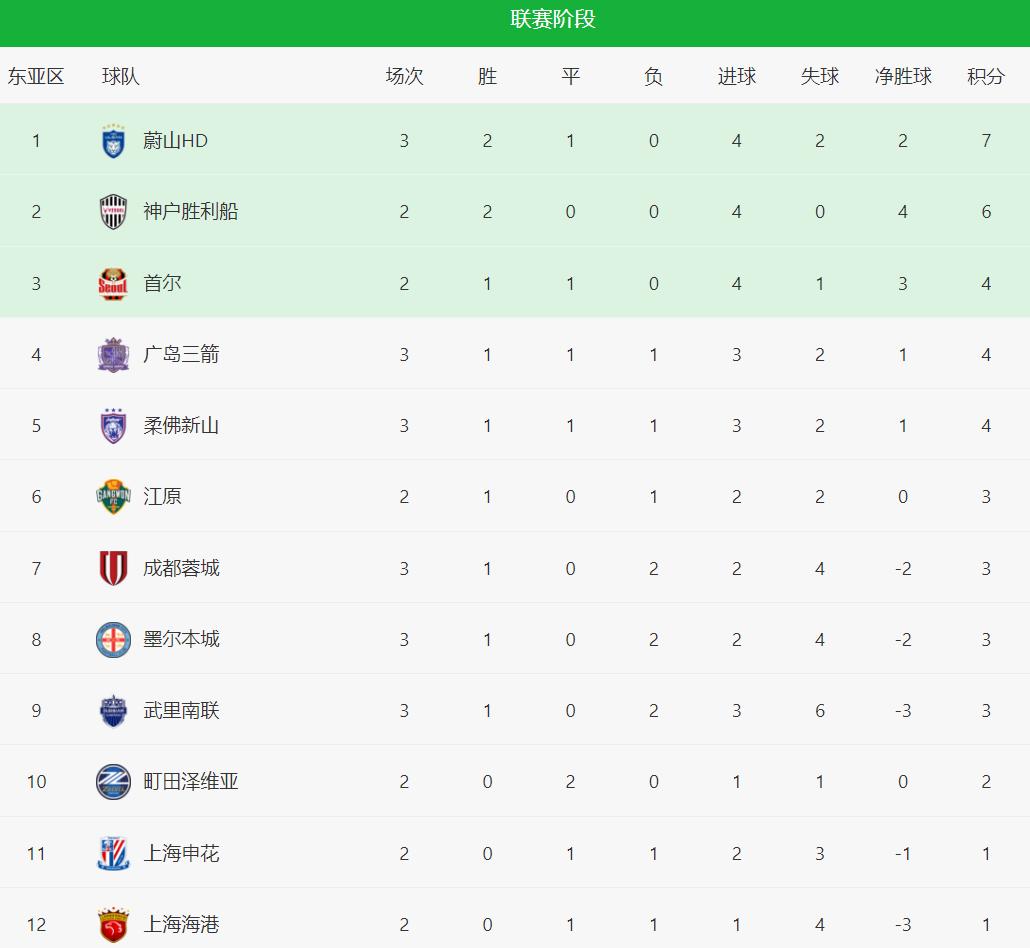Click the 上海申花 team crest
Screen dimensions: 1030x948
pos(113,853)
